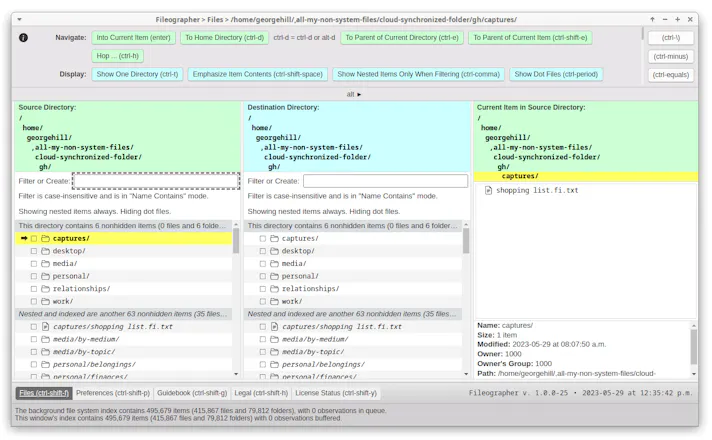The height and width of the screenshot is (440, 712).
Task: Click Show One Directory (ctrl-t) button
Action: coord(137,74)
